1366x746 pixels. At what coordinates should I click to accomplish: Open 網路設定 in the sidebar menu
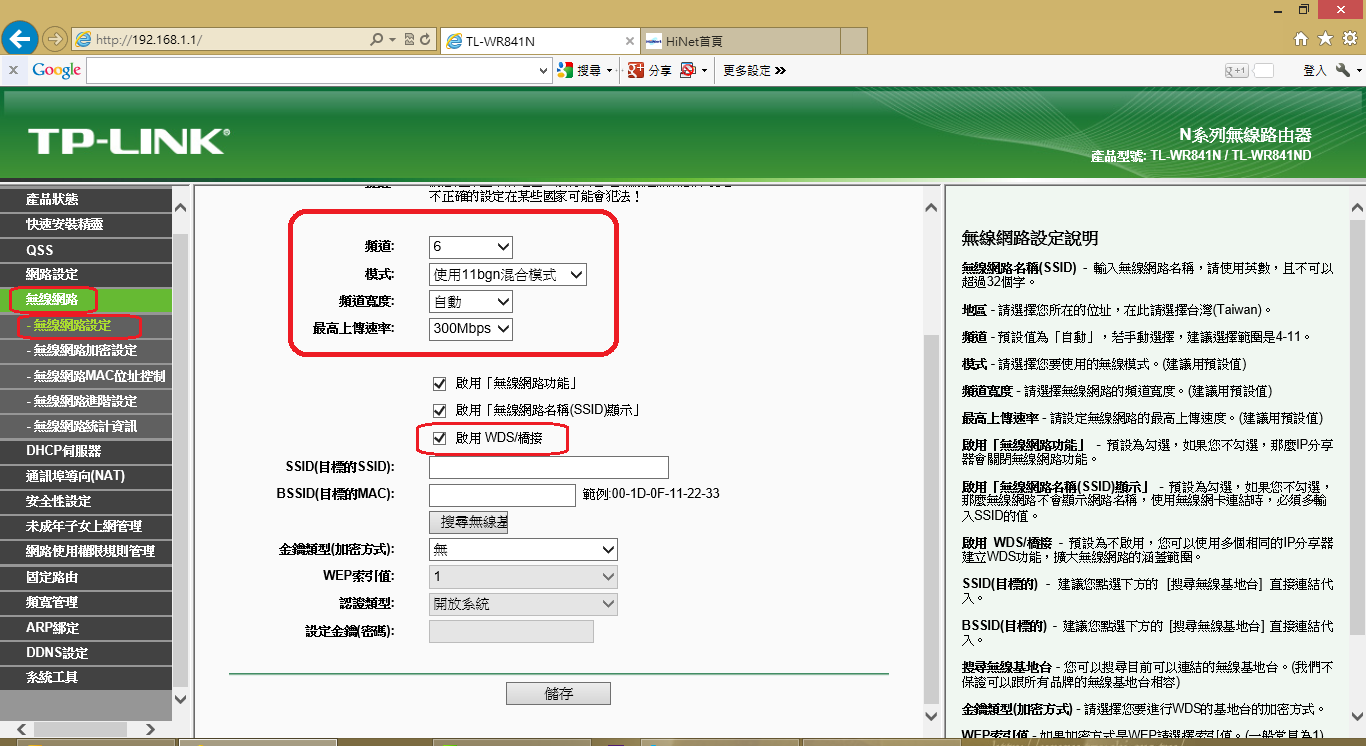(x=86, y=274)
